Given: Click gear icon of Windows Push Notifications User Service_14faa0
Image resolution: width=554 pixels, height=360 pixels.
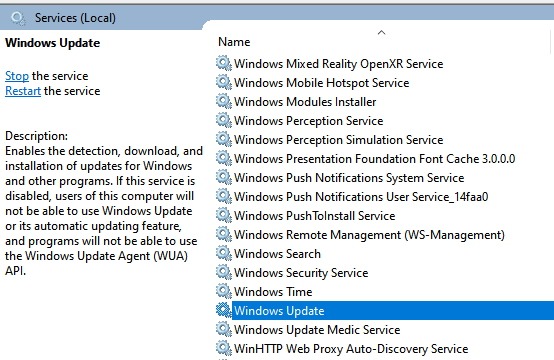Looking at the screenshot, I should tap(224, 197).
